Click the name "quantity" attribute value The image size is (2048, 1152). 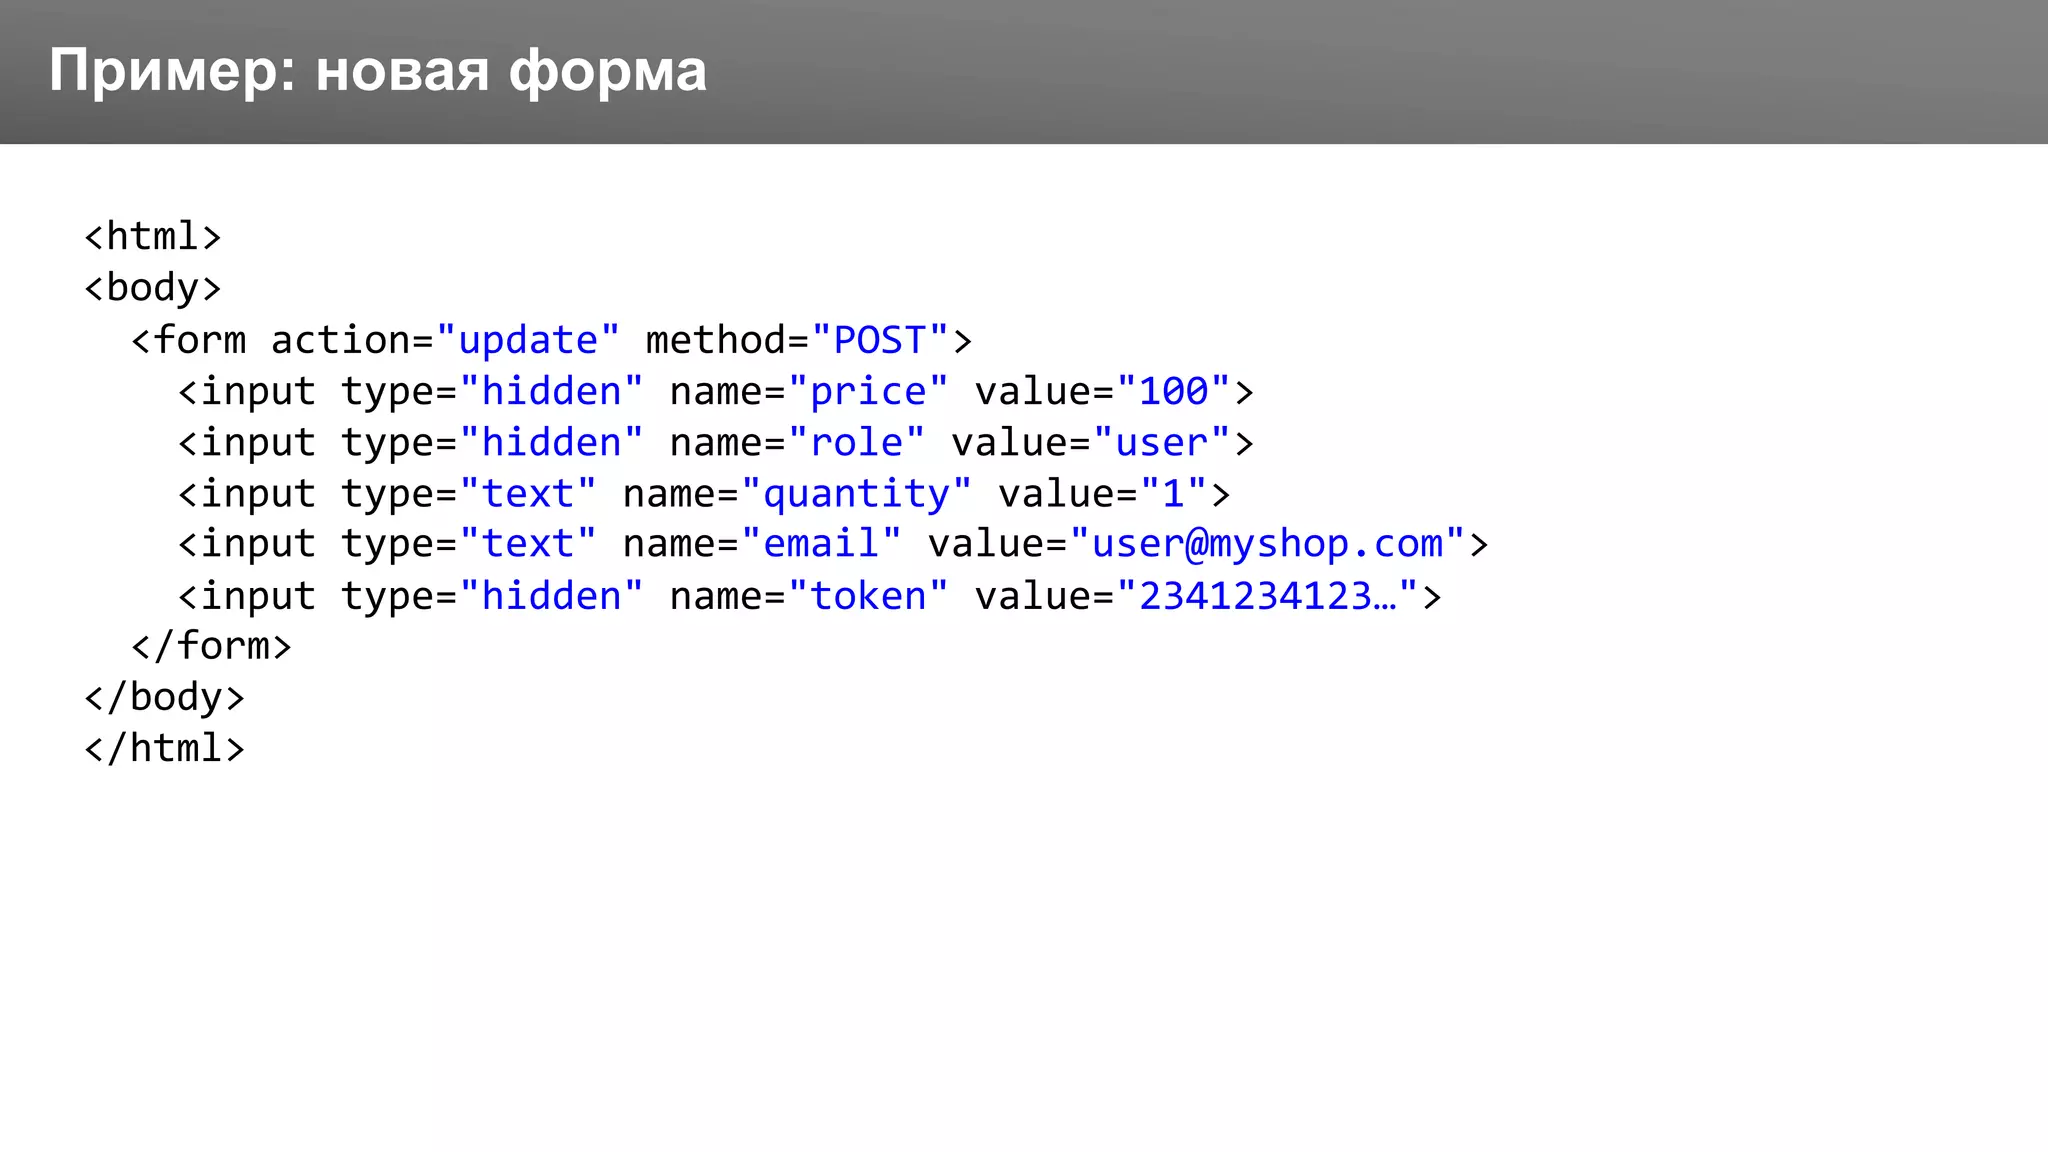[857, 494]
